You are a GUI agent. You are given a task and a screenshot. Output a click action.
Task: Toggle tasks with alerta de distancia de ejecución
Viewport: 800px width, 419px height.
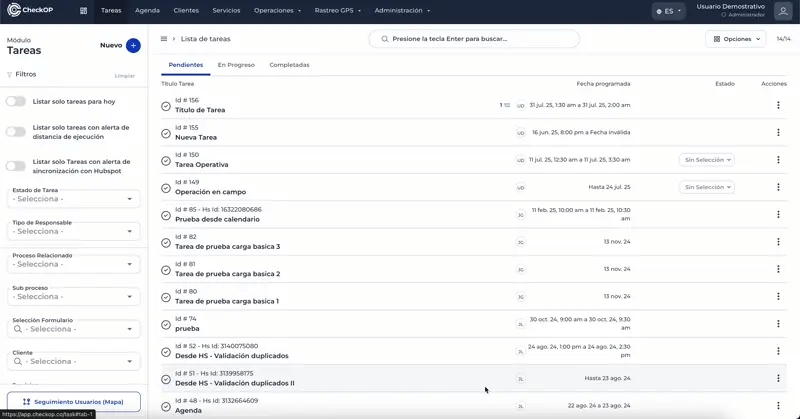(x=16, y=132)
